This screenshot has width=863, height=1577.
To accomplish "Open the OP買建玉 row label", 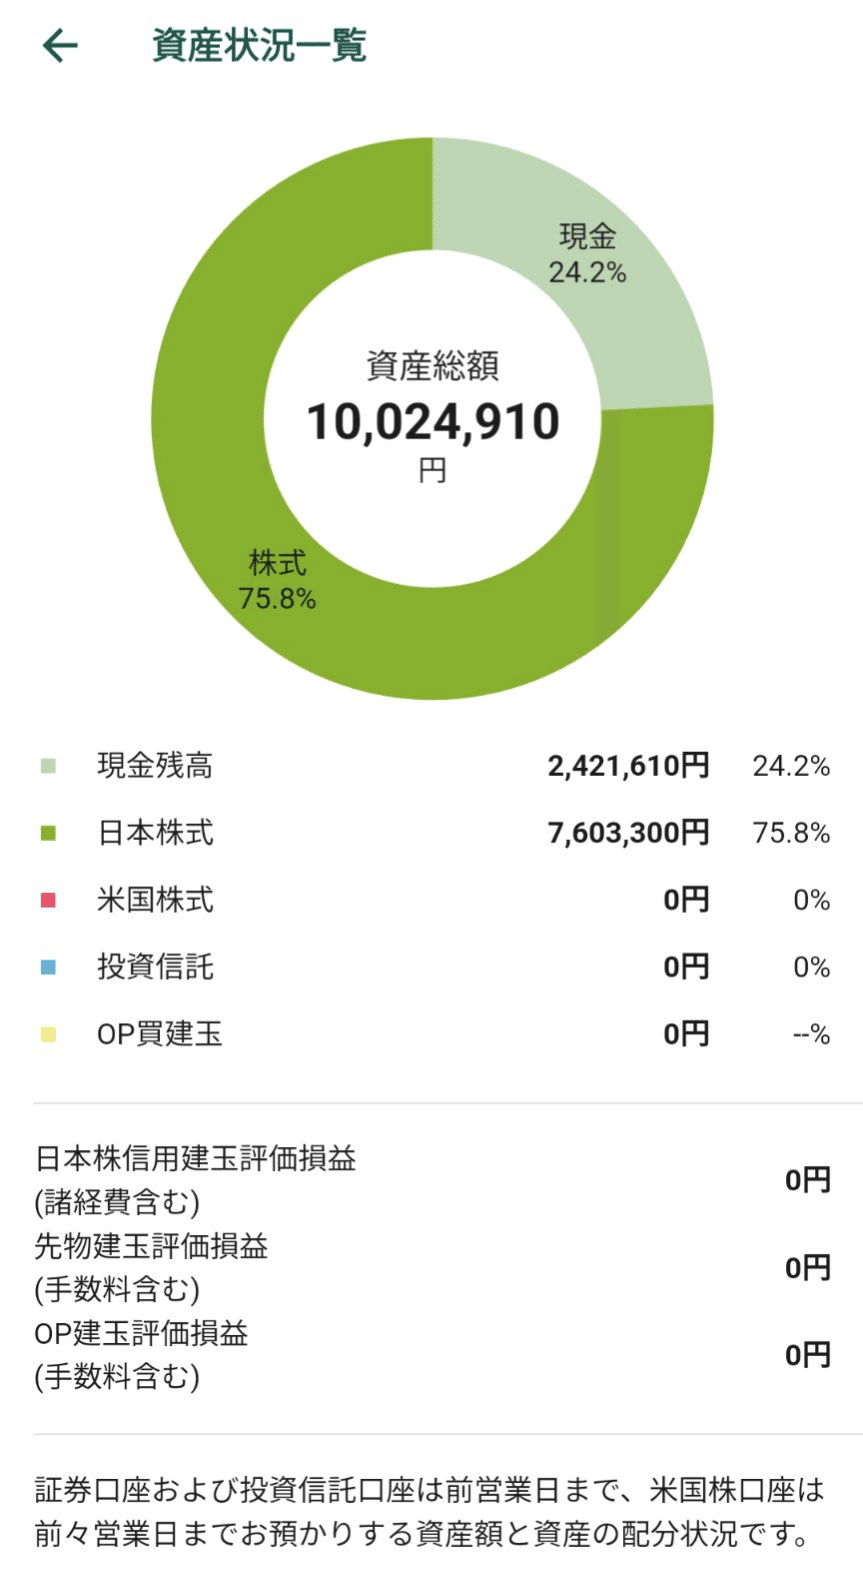I will point(159,1034).
